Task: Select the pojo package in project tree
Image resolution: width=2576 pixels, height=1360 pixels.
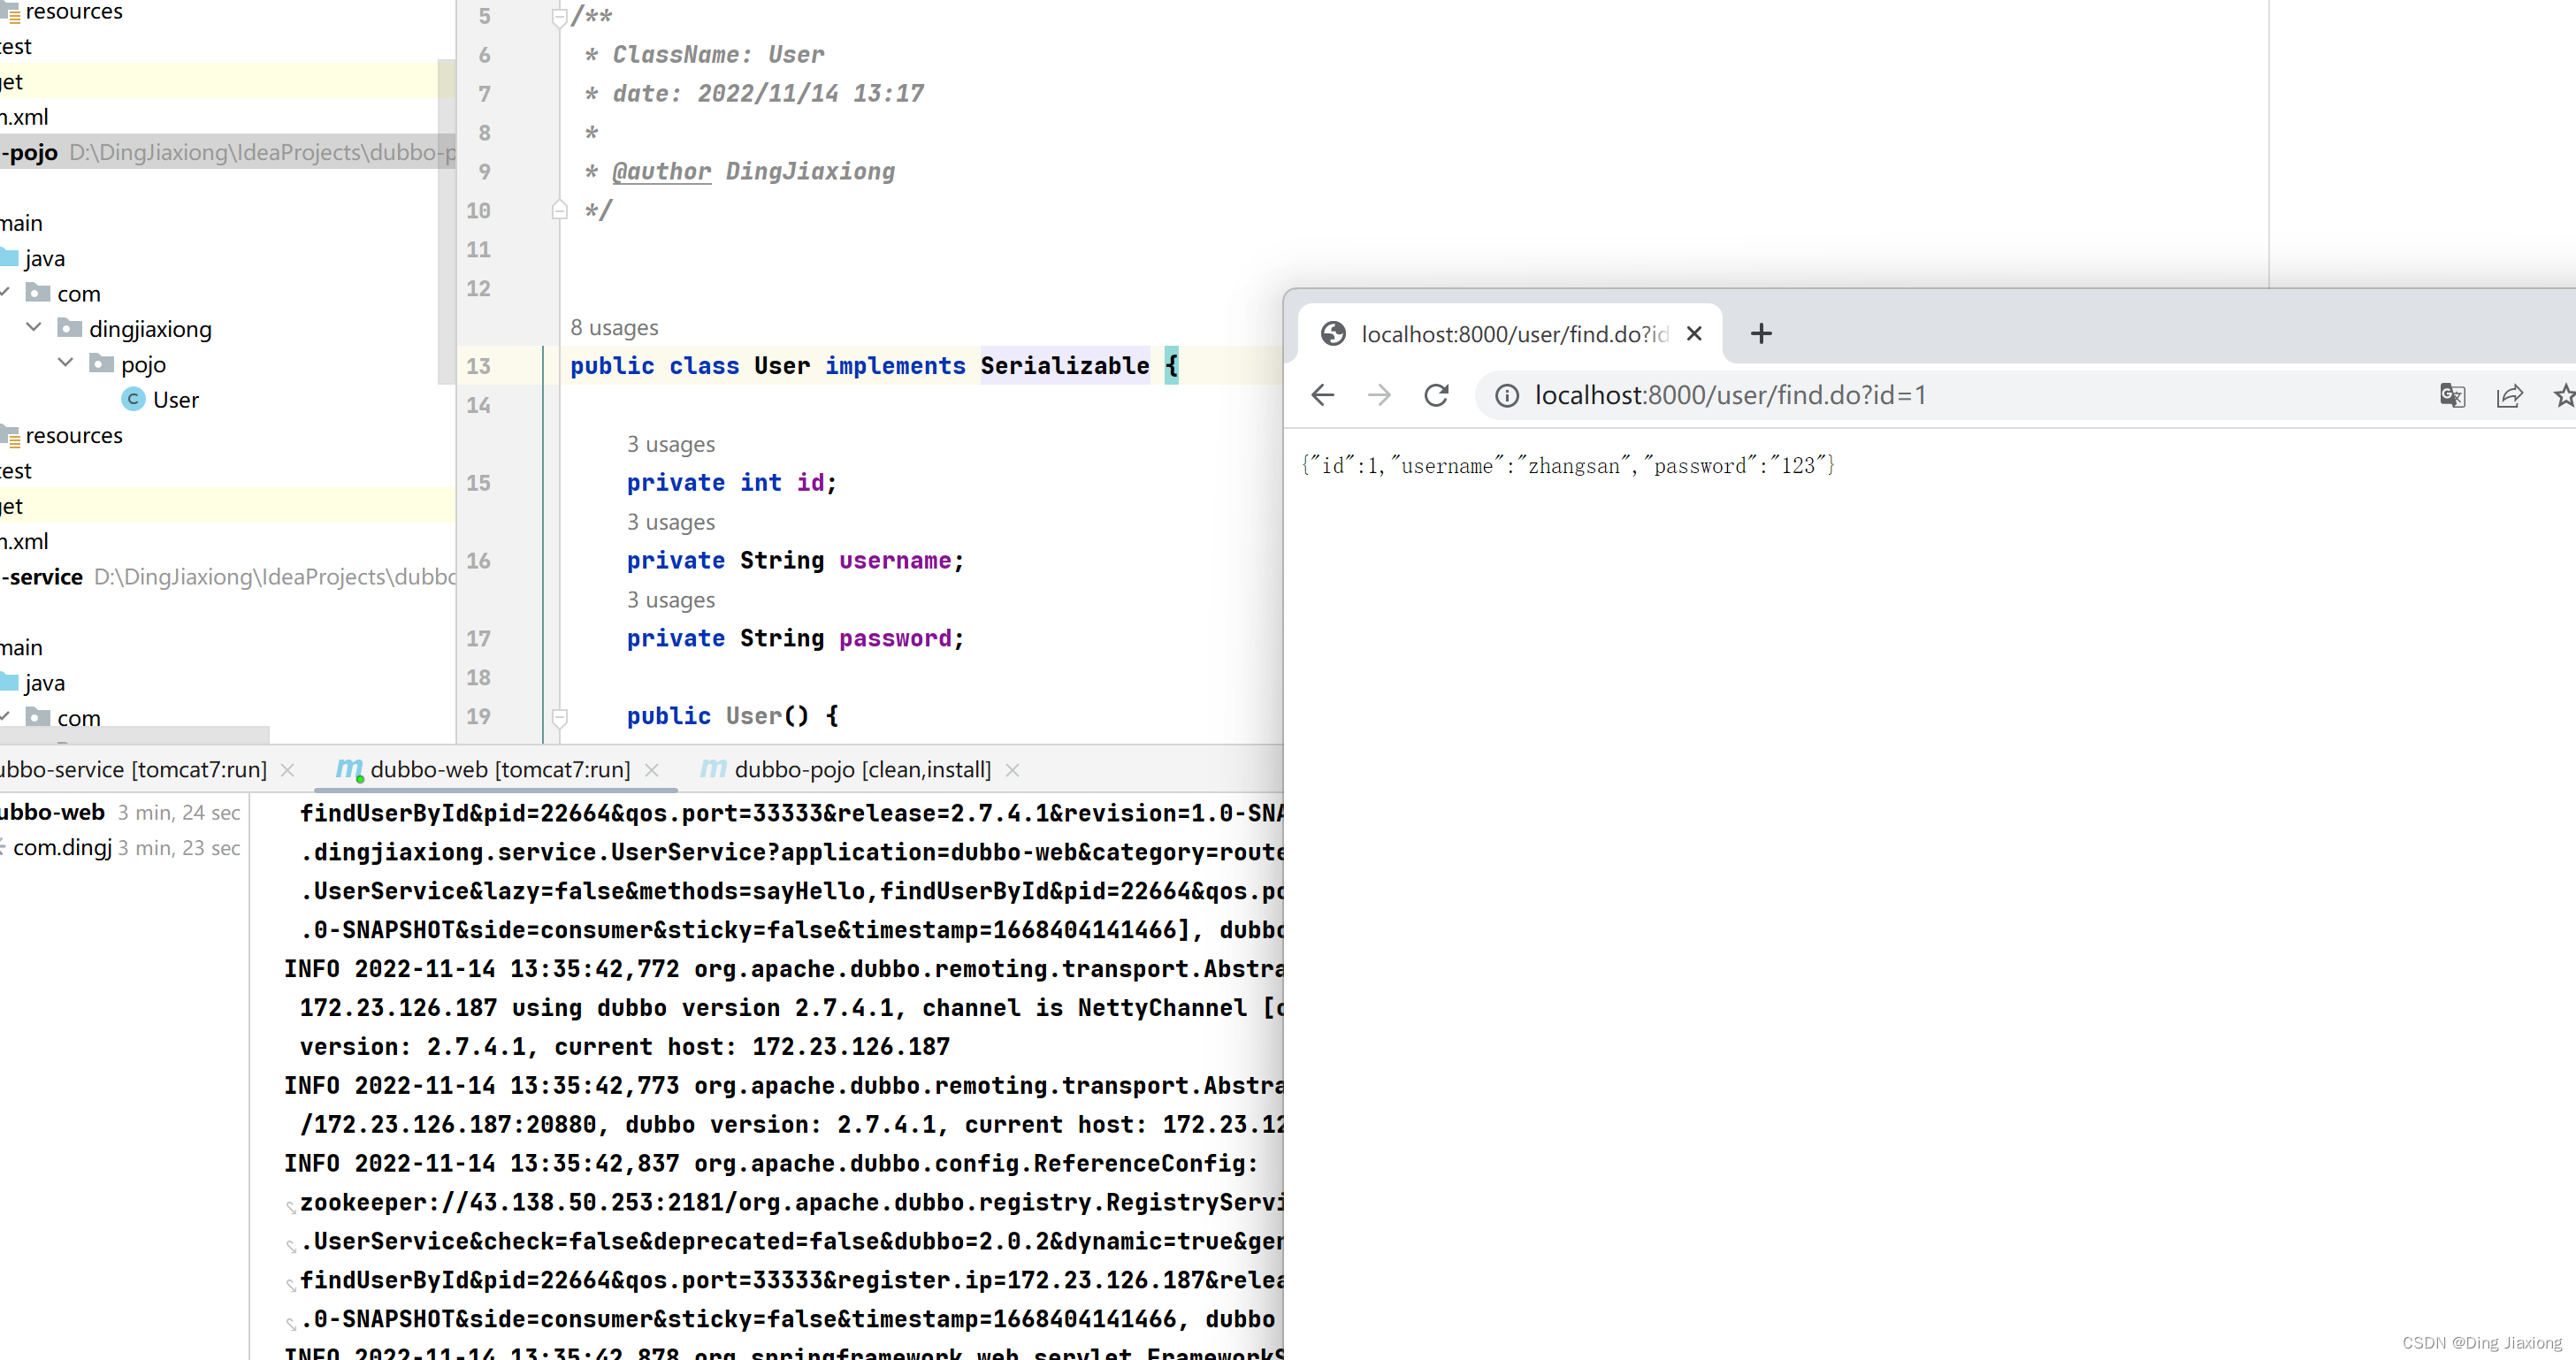Action: pyautogui.click(x=143, y=364)
